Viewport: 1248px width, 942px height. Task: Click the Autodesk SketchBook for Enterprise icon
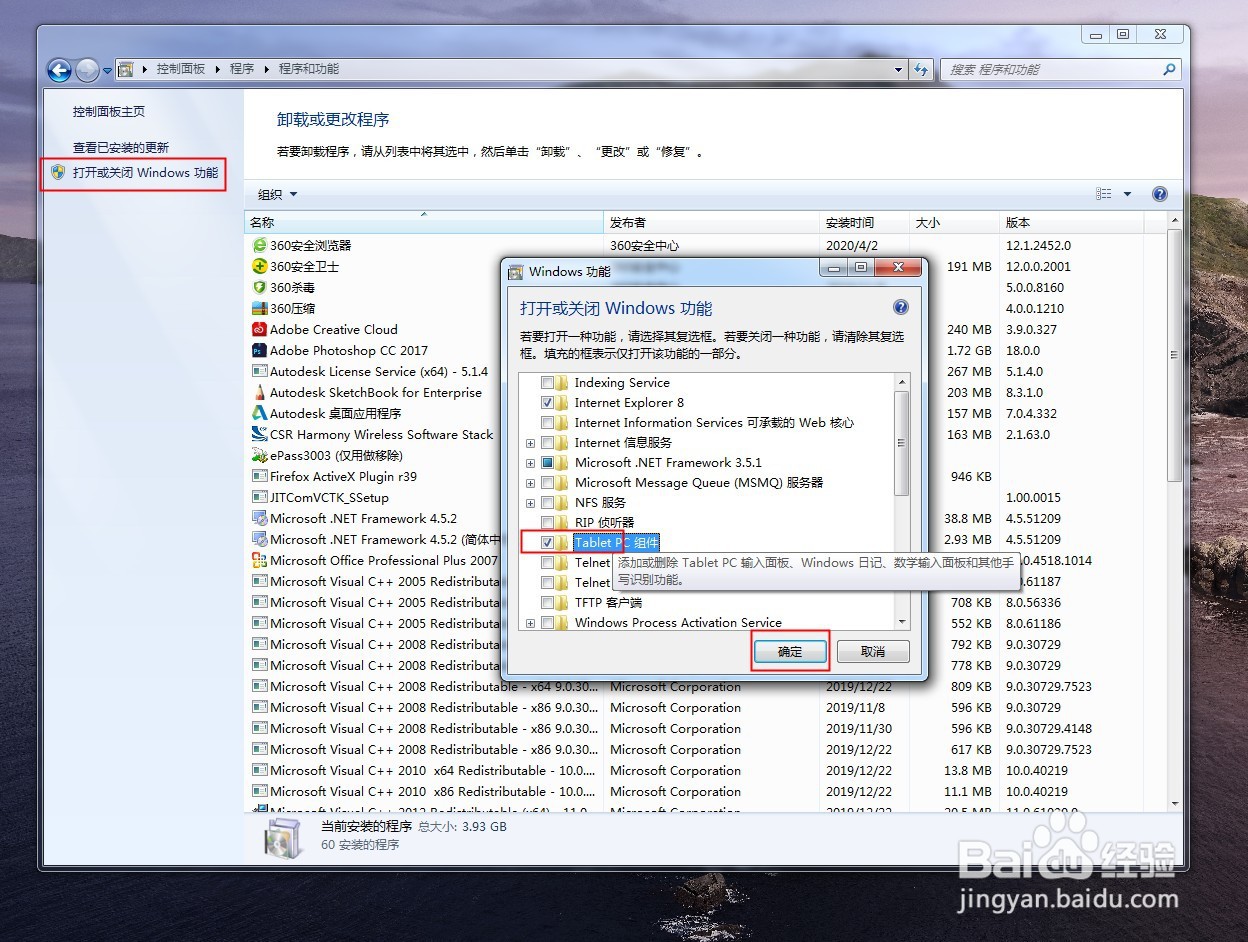(x=260, y=392)
